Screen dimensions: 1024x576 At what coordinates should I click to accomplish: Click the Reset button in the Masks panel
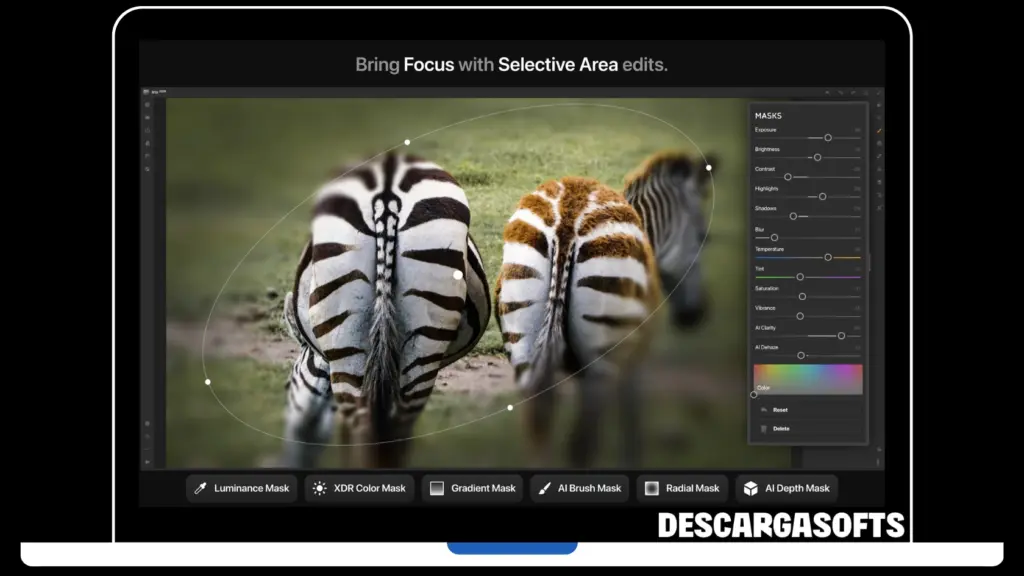coord(780,409)
